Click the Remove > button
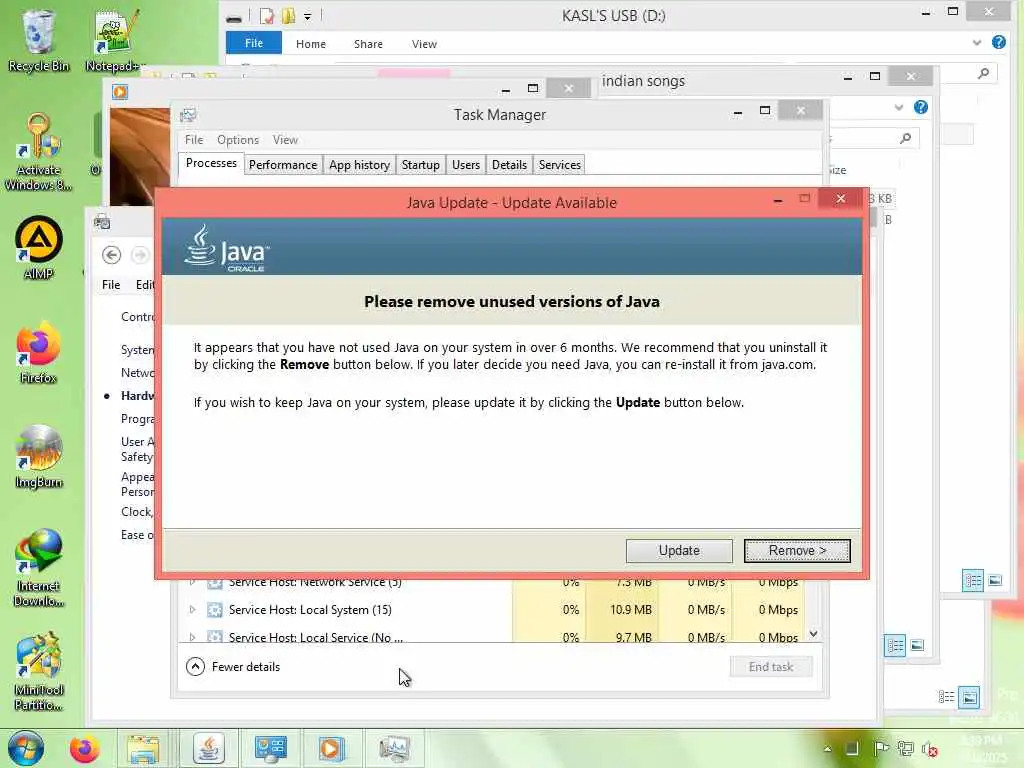Image resolution: width=1024 pixels, height=768 pixels. [x=797, y=551]
